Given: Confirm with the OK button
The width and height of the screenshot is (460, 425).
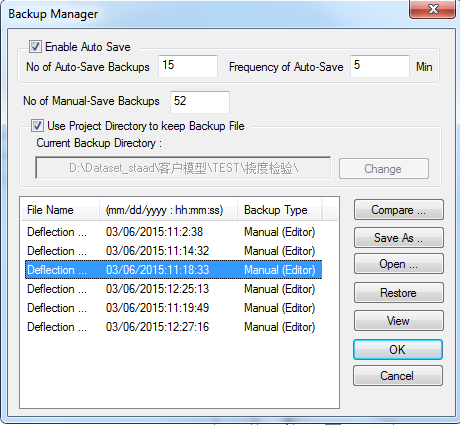Looking at the screenshot, I should 398,350.
